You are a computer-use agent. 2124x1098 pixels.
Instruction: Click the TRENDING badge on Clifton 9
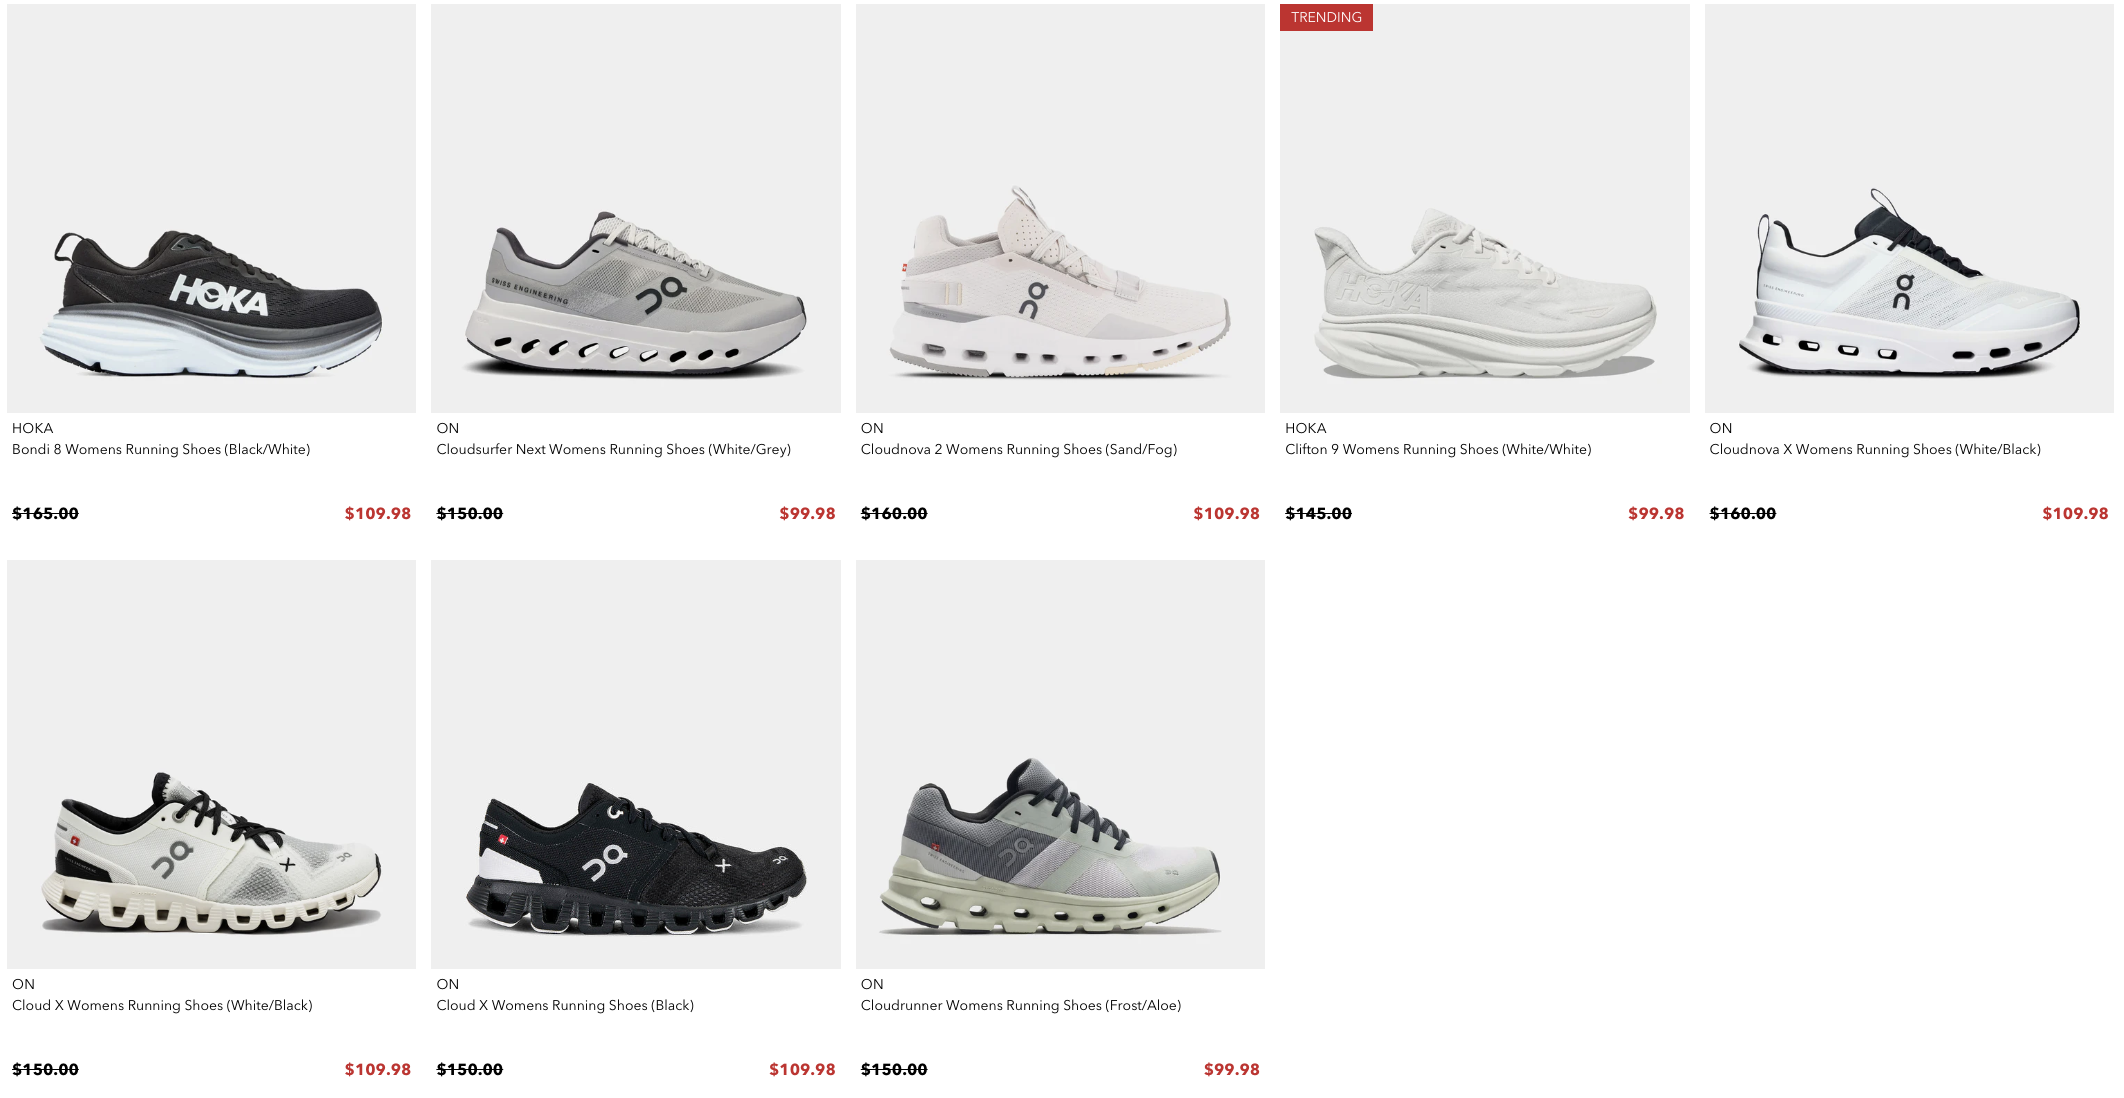[1326, 17]
